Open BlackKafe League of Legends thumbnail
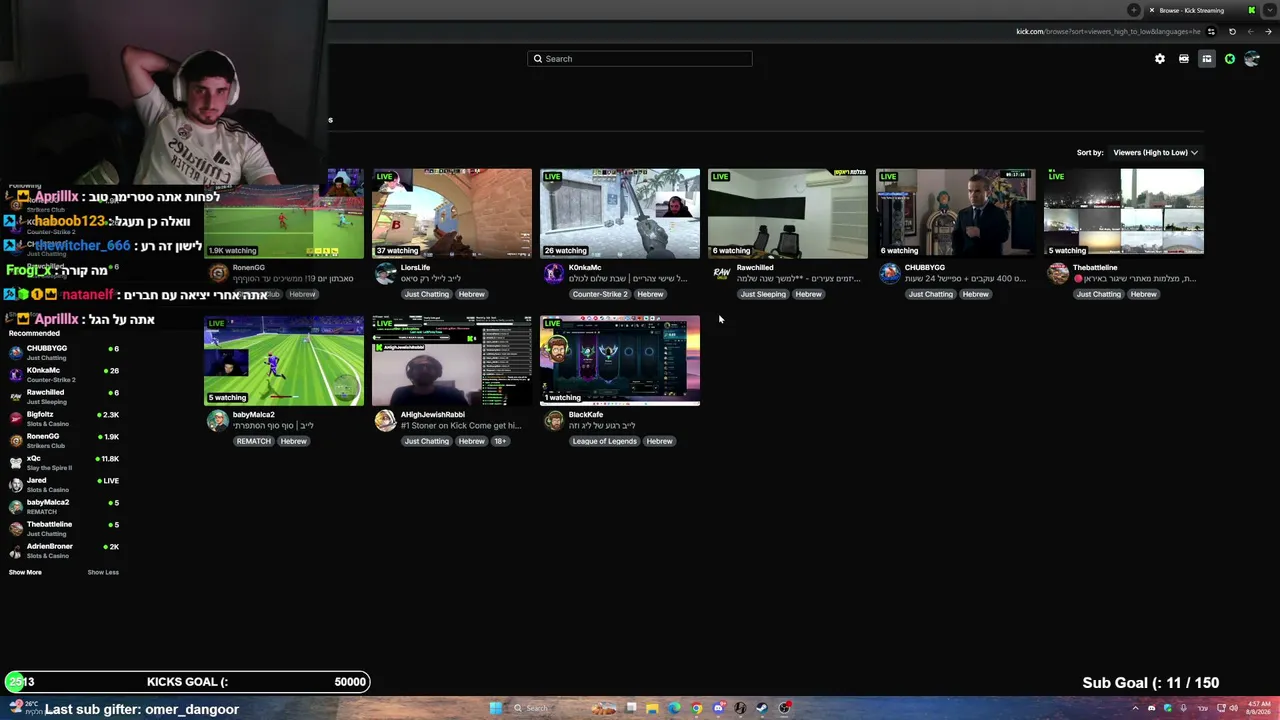The image size is (1280, 720). point(620,360)
